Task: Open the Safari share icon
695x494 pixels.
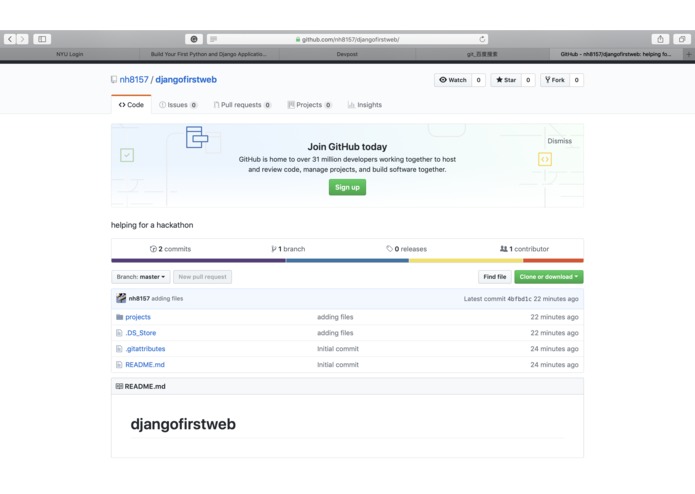Action: [660, 39]
